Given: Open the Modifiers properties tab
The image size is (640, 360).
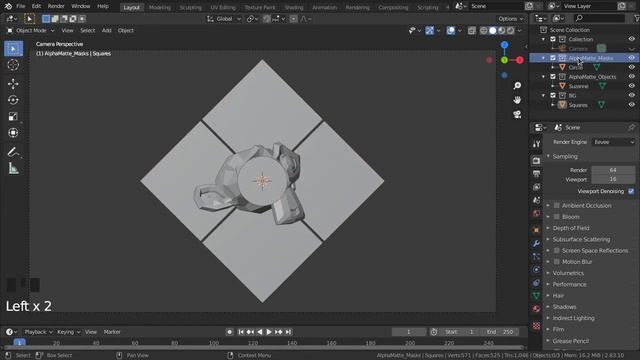Looking at the screenshot, I should (x=536, y=243).
